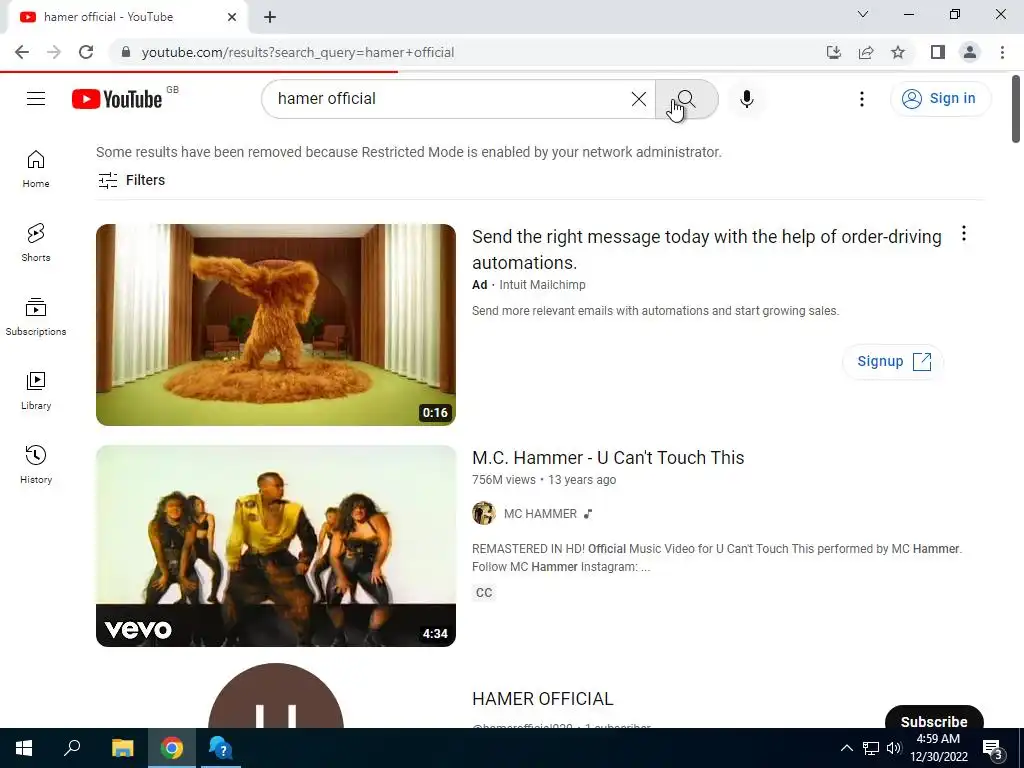Open Library in the sidebar
Screen dimensions: 1024x768
pyautogui.click(x=36, y=391)
